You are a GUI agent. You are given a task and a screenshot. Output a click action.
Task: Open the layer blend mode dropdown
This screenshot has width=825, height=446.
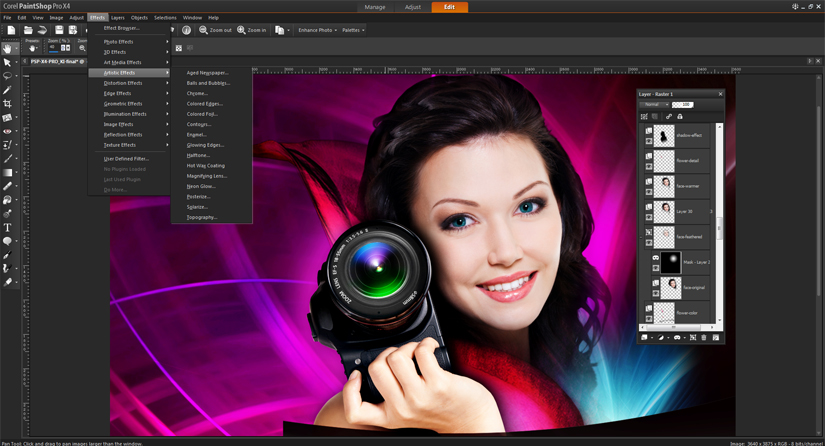[x=654, y=104]
